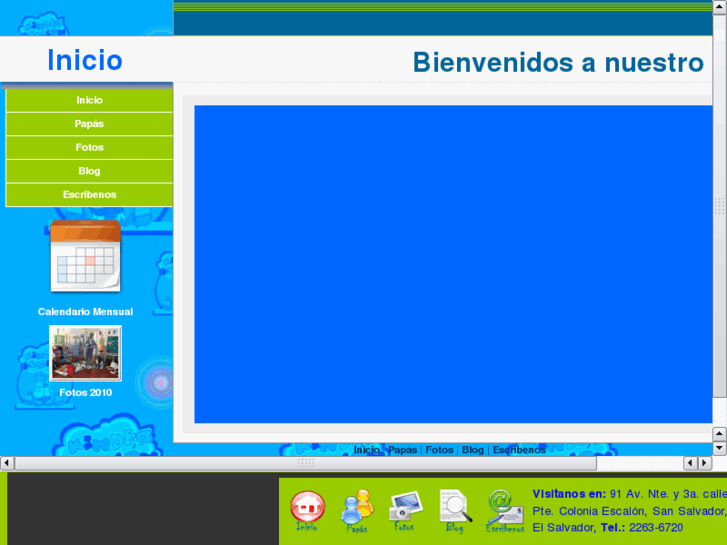The width and height of the screenshot is (727, 545).
Task: Click the horizontal scrollbar left arrow at far left
Action: pyautogui.click(x=6, y=463)
